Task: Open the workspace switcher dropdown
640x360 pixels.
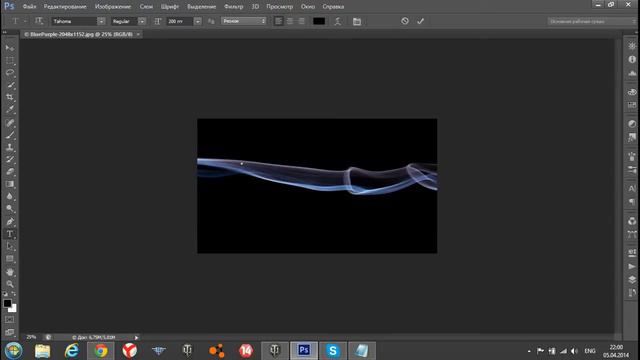Action: point(591,21)
